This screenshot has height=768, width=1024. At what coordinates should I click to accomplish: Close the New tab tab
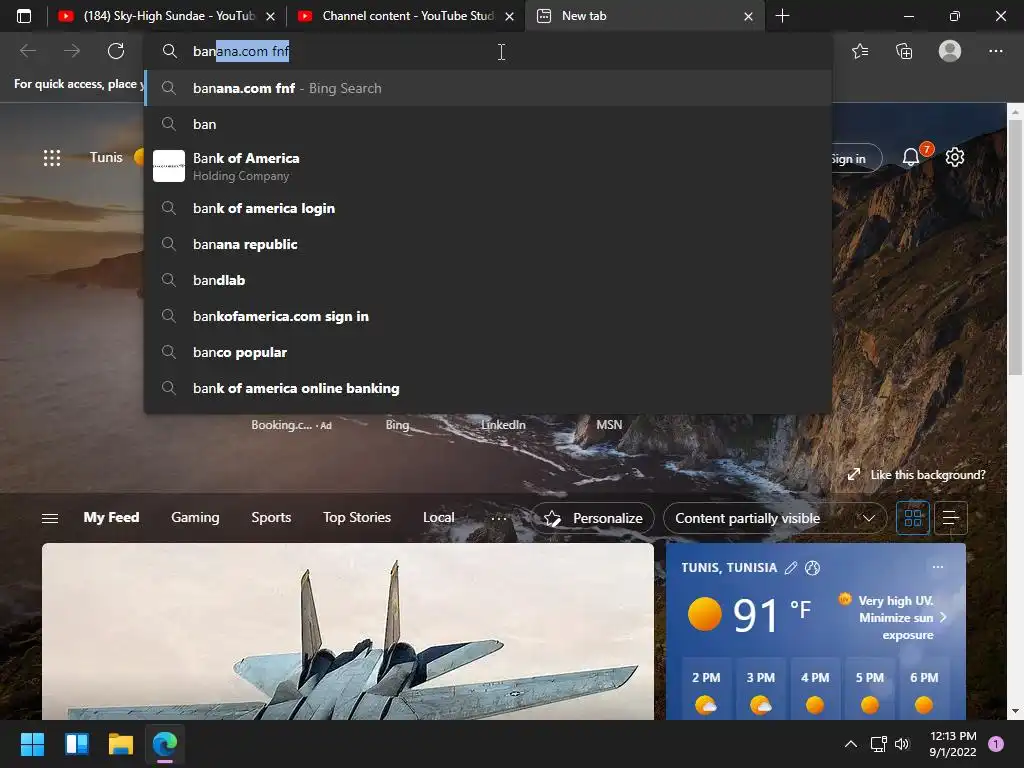[x=748, y=16]
